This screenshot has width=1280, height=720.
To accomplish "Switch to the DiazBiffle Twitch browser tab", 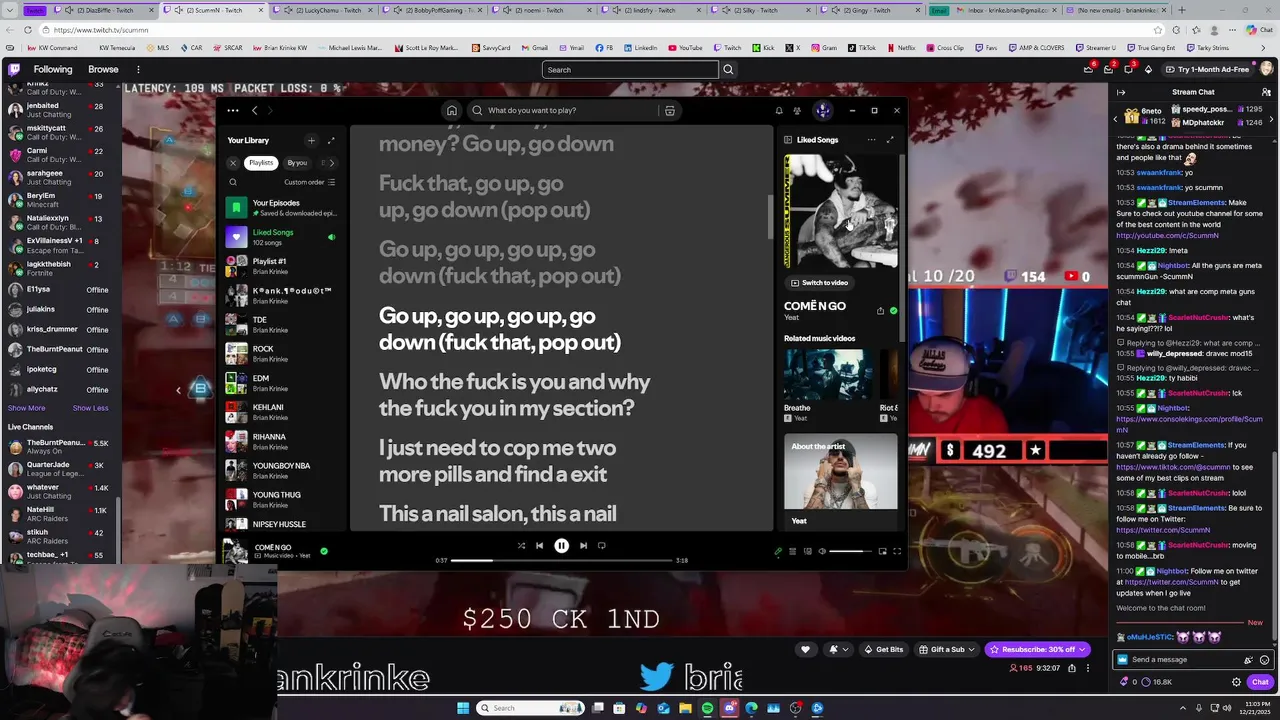I will pyautogui.click(x=106, y=10).
